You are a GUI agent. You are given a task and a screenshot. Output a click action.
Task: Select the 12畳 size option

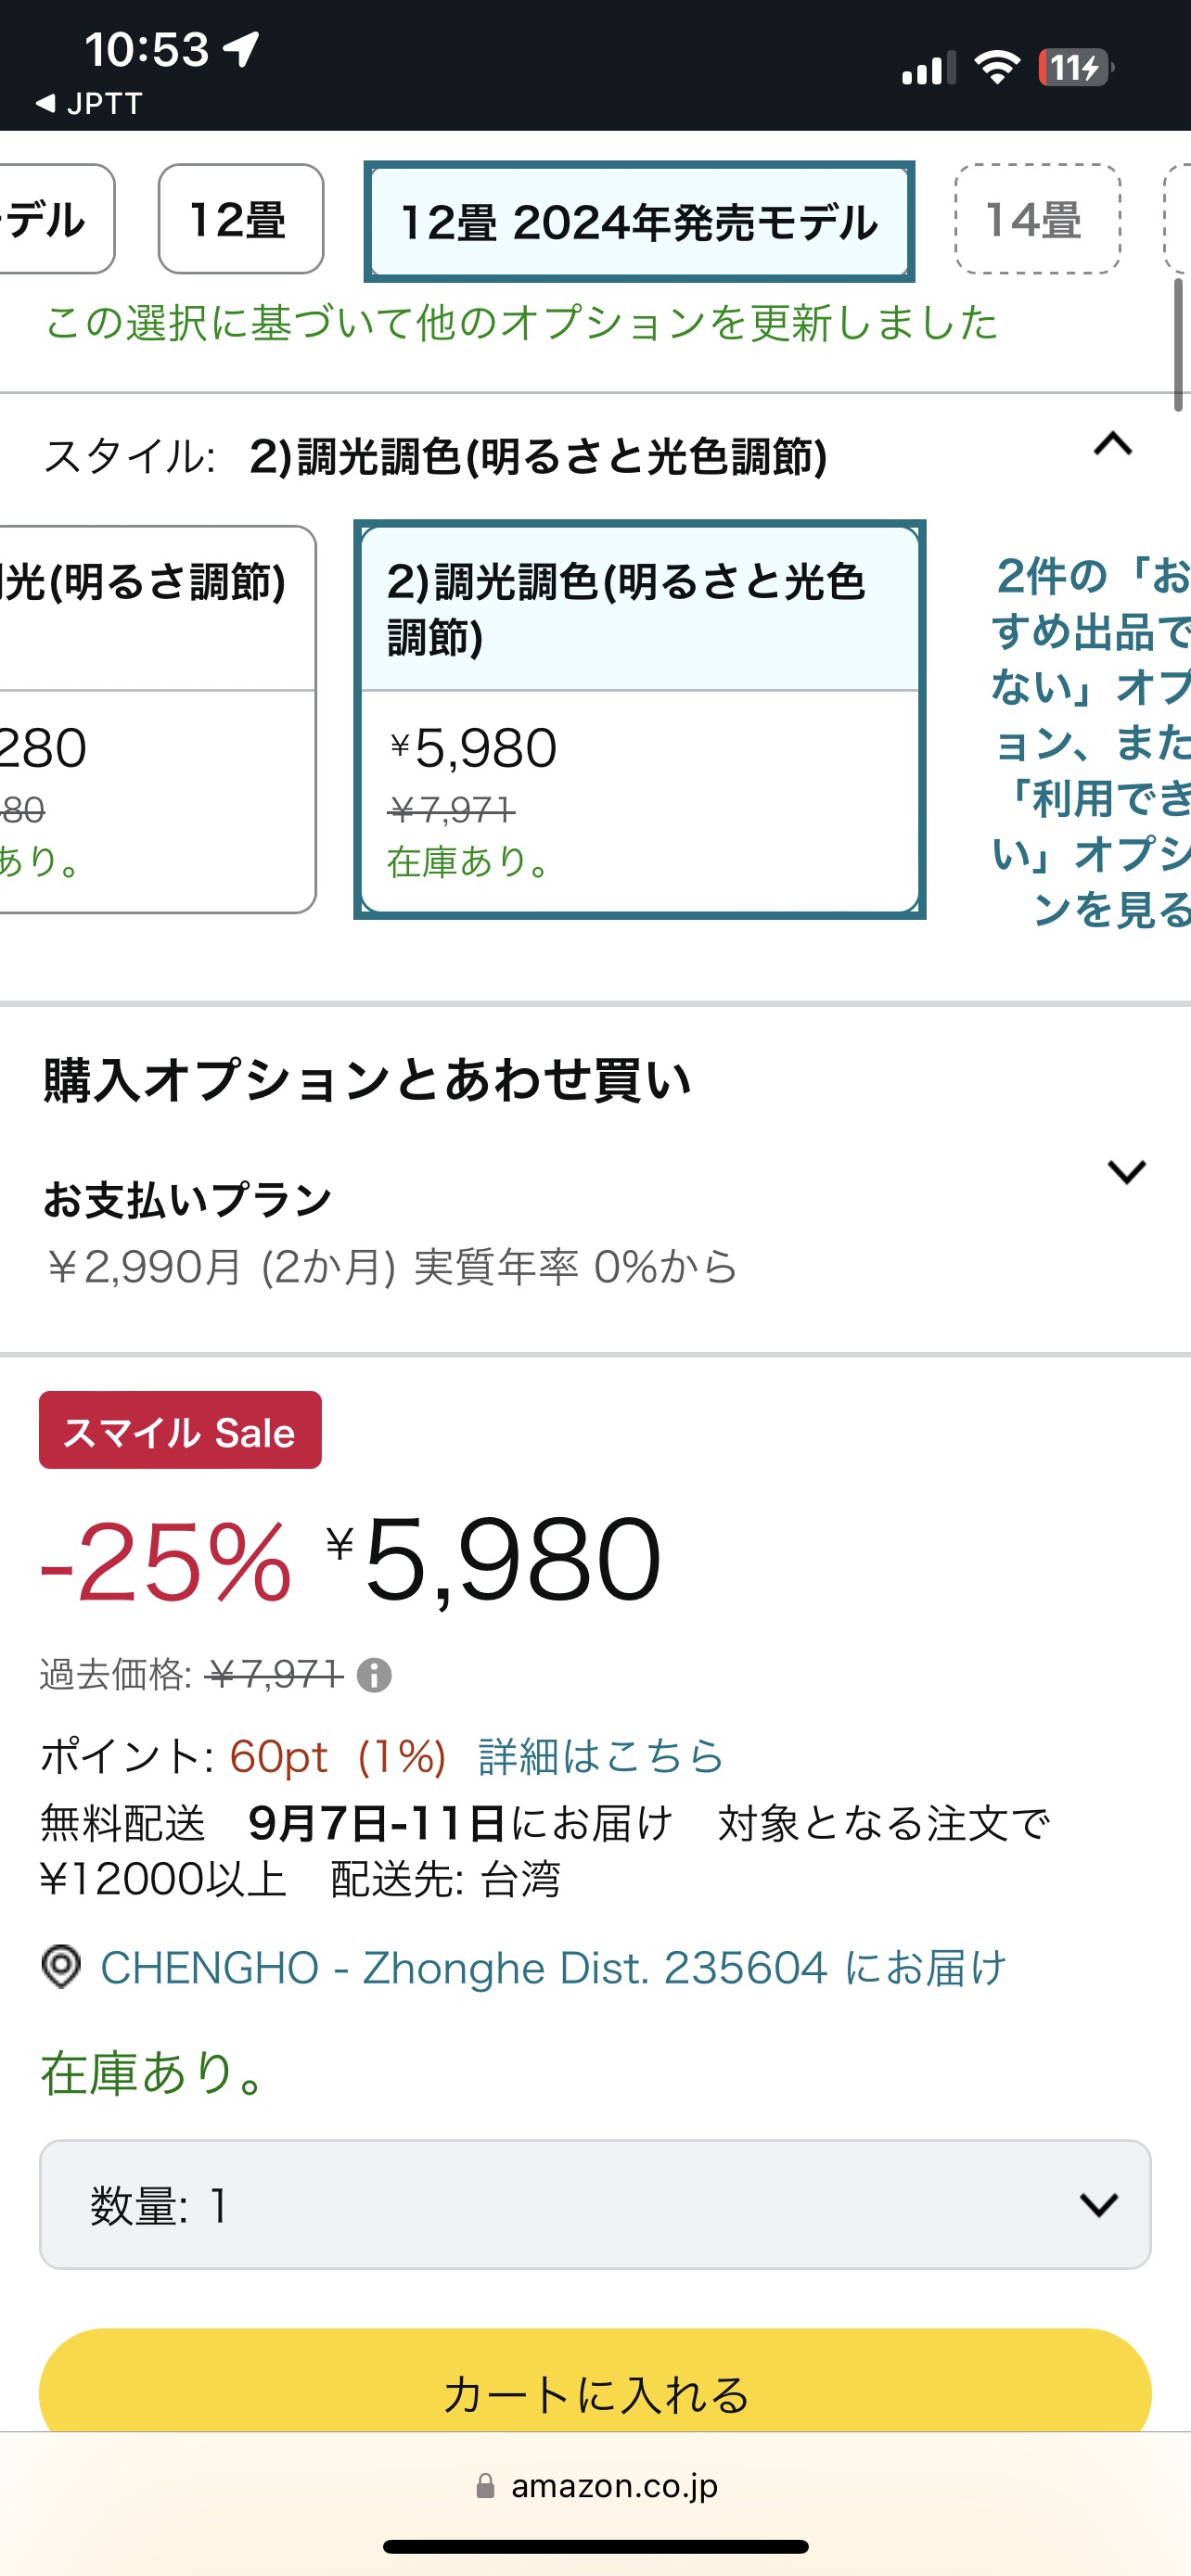coord(241,219)
